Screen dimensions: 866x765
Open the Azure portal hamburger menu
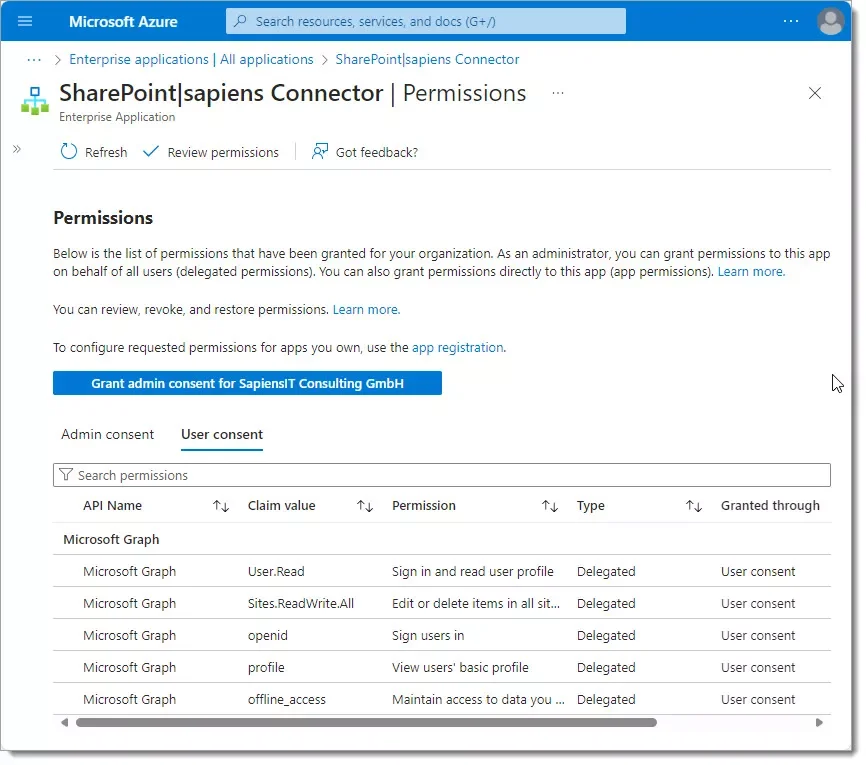point(25,21)
